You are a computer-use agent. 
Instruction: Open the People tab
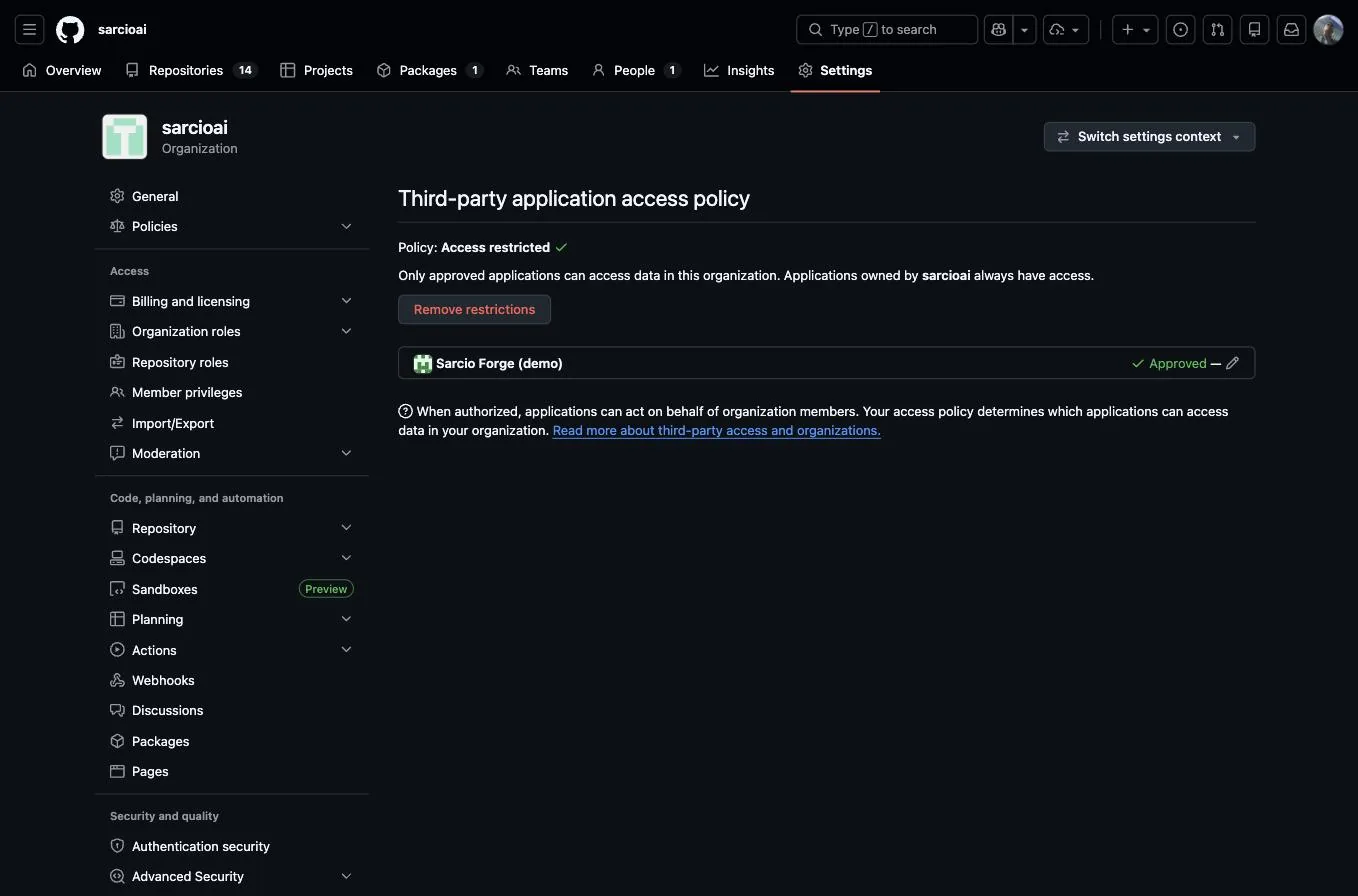click(636, 70)
